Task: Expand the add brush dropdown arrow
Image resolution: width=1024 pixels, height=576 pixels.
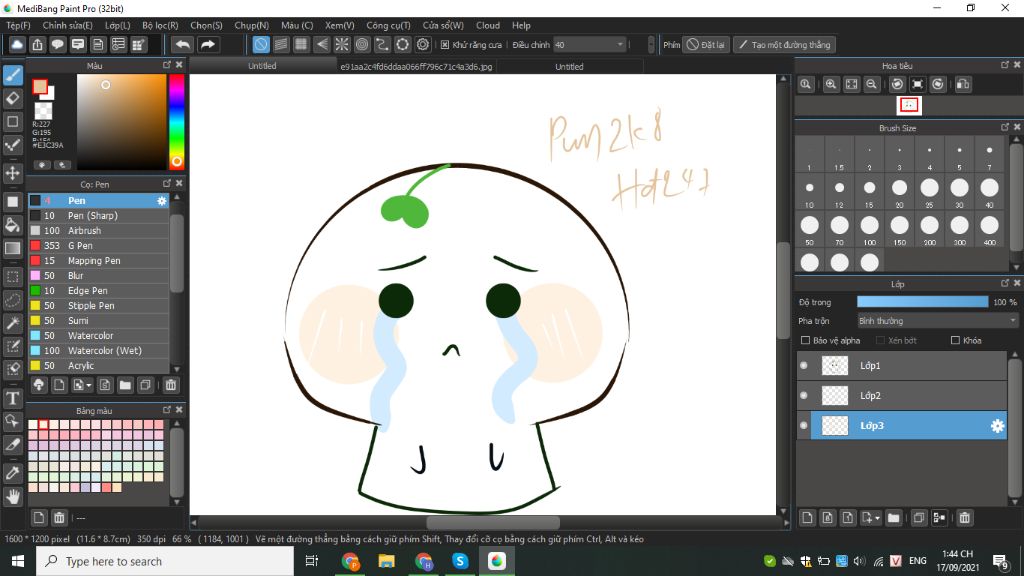Action: pos(89,386)
